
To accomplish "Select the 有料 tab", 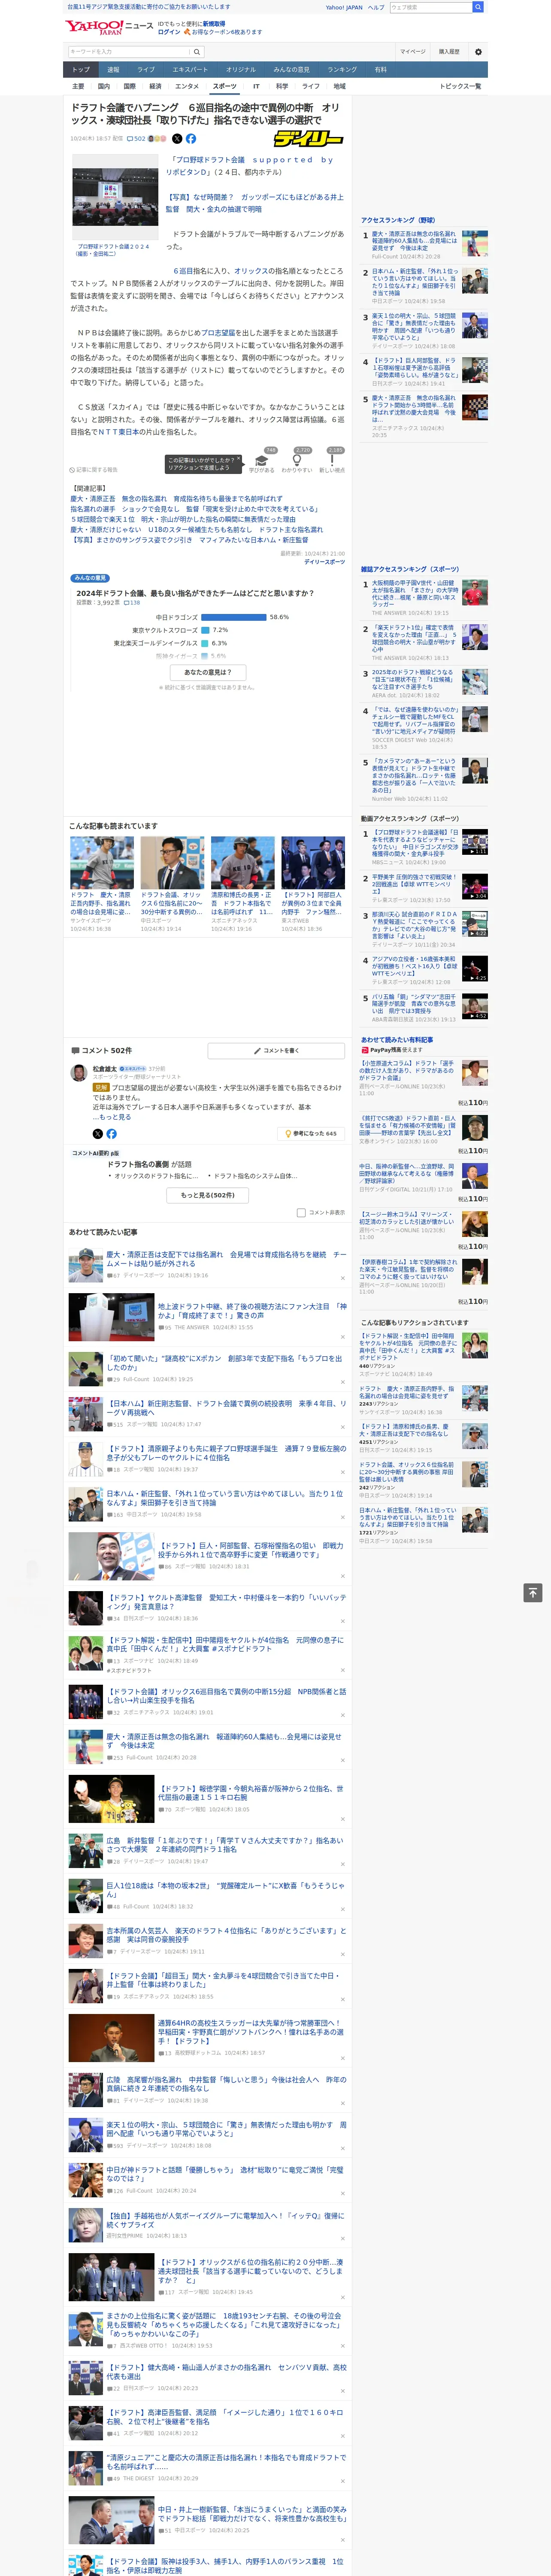I will coord(381,70).
